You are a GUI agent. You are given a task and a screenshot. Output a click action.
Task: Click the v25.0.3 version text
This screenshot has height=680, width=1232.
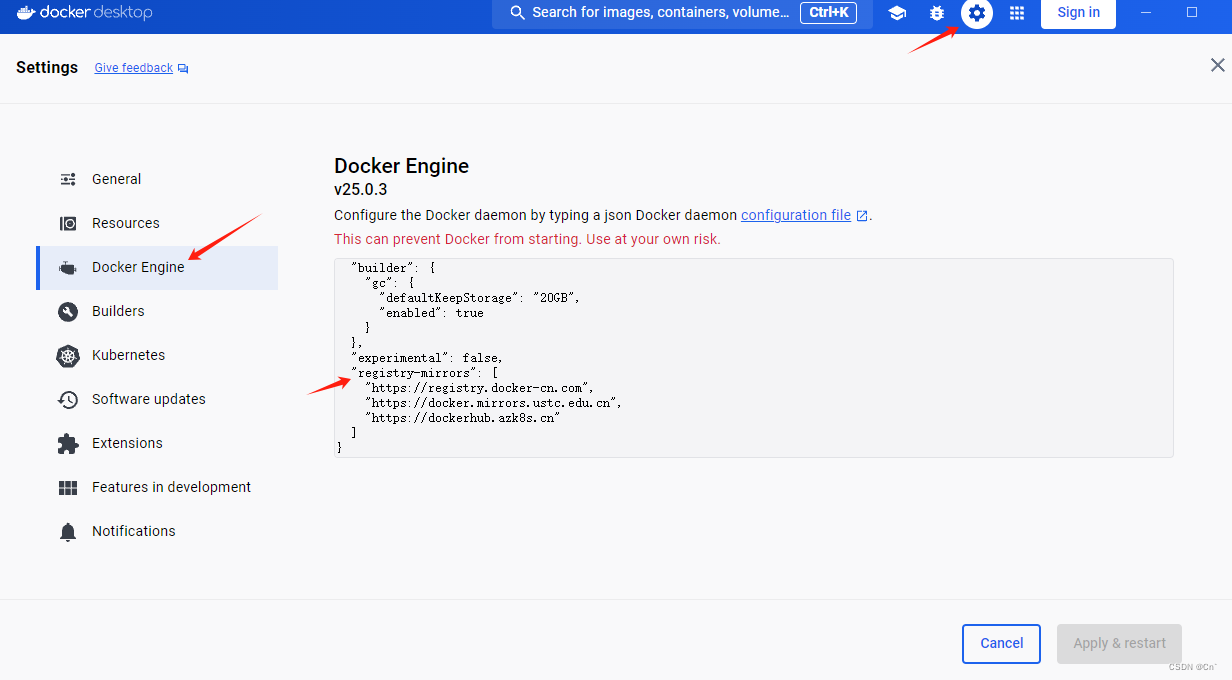pos(360,189)
